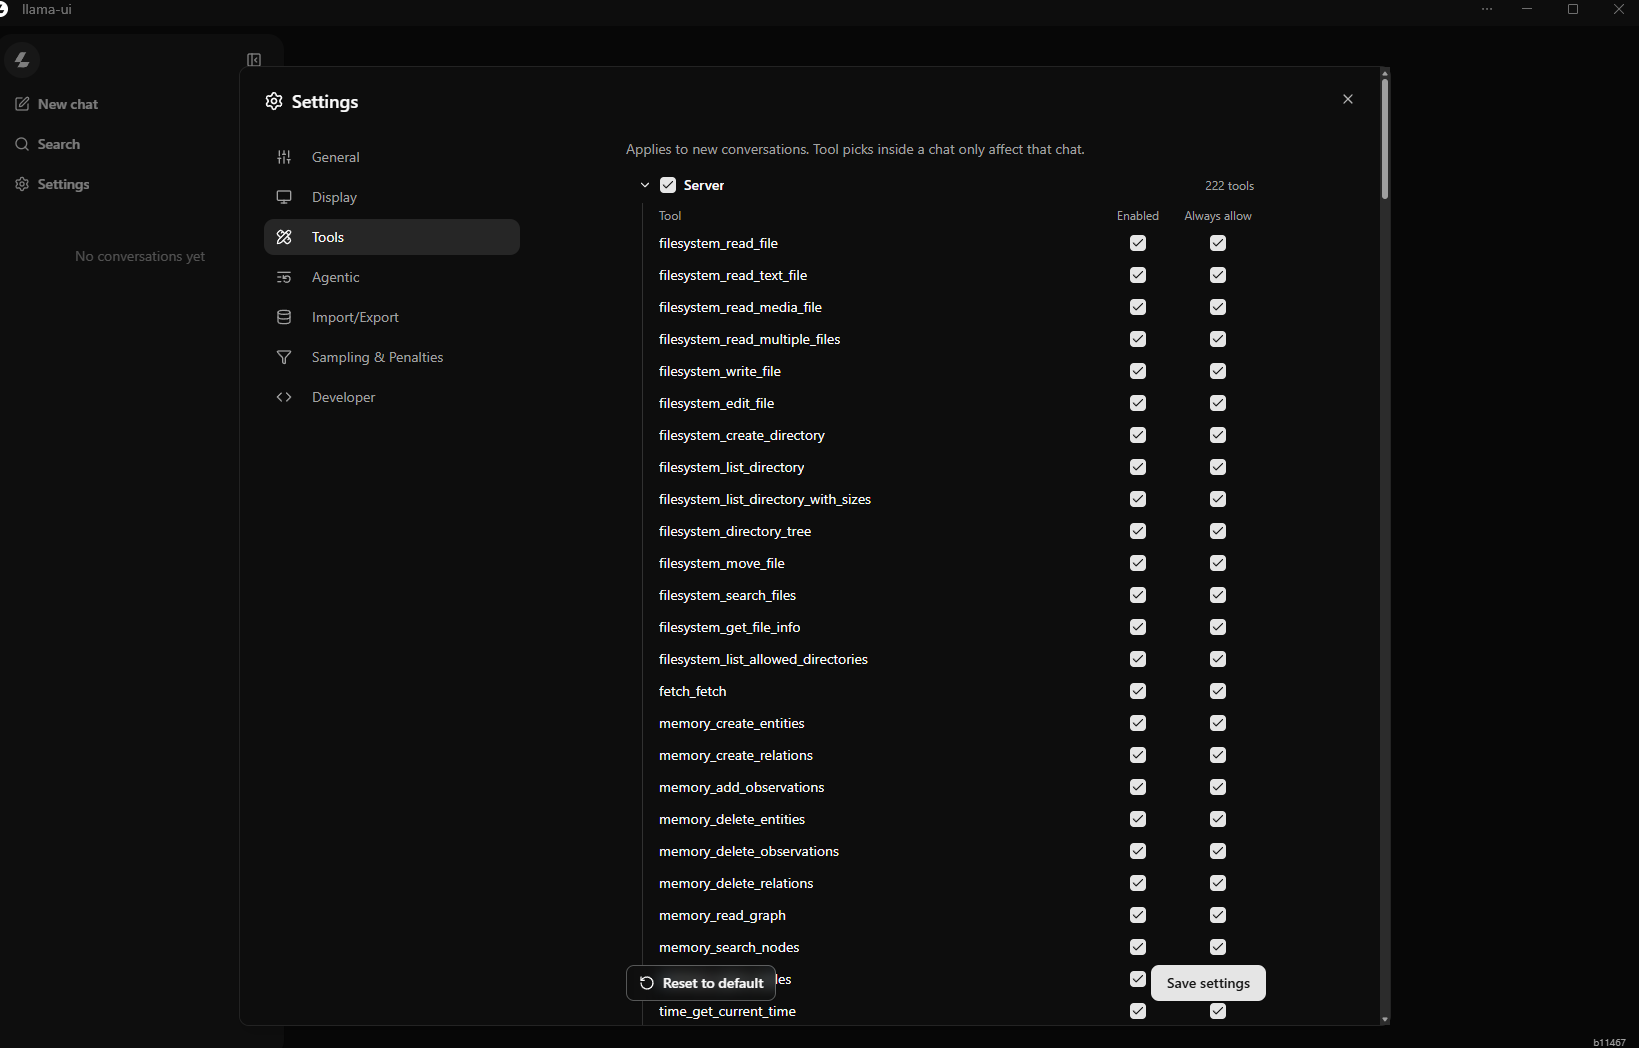The height and width of the screenshot is (1048, 1639).
Task: Toggle Always allow for filesystem_edit_file
Action: (x=1218, y=403)
